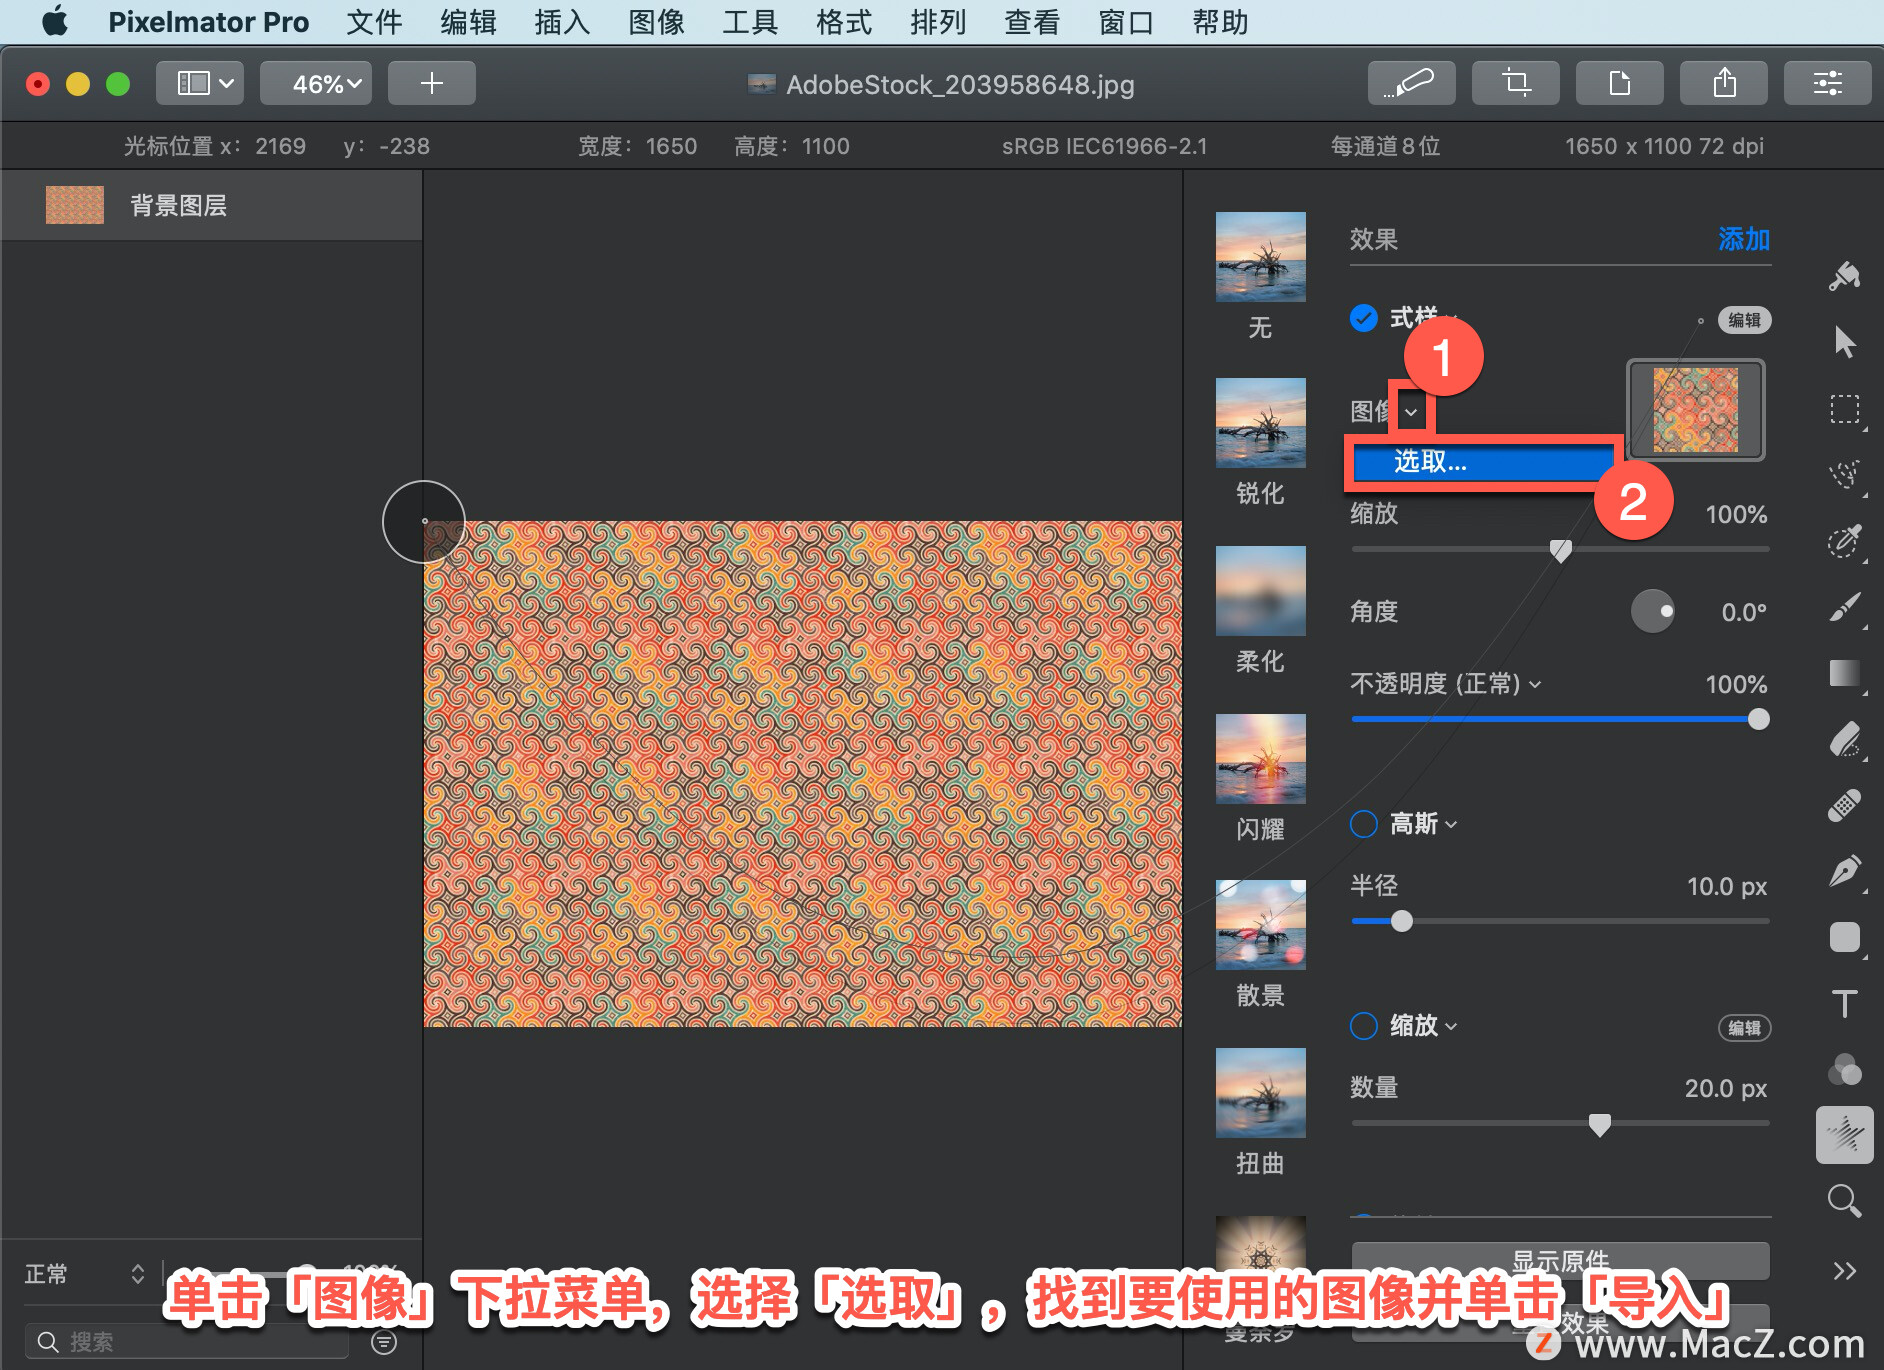This screenshot has width=1884, height=1370.
Task: Select the Arrange arrow tool
Action: pos(1844,342)
